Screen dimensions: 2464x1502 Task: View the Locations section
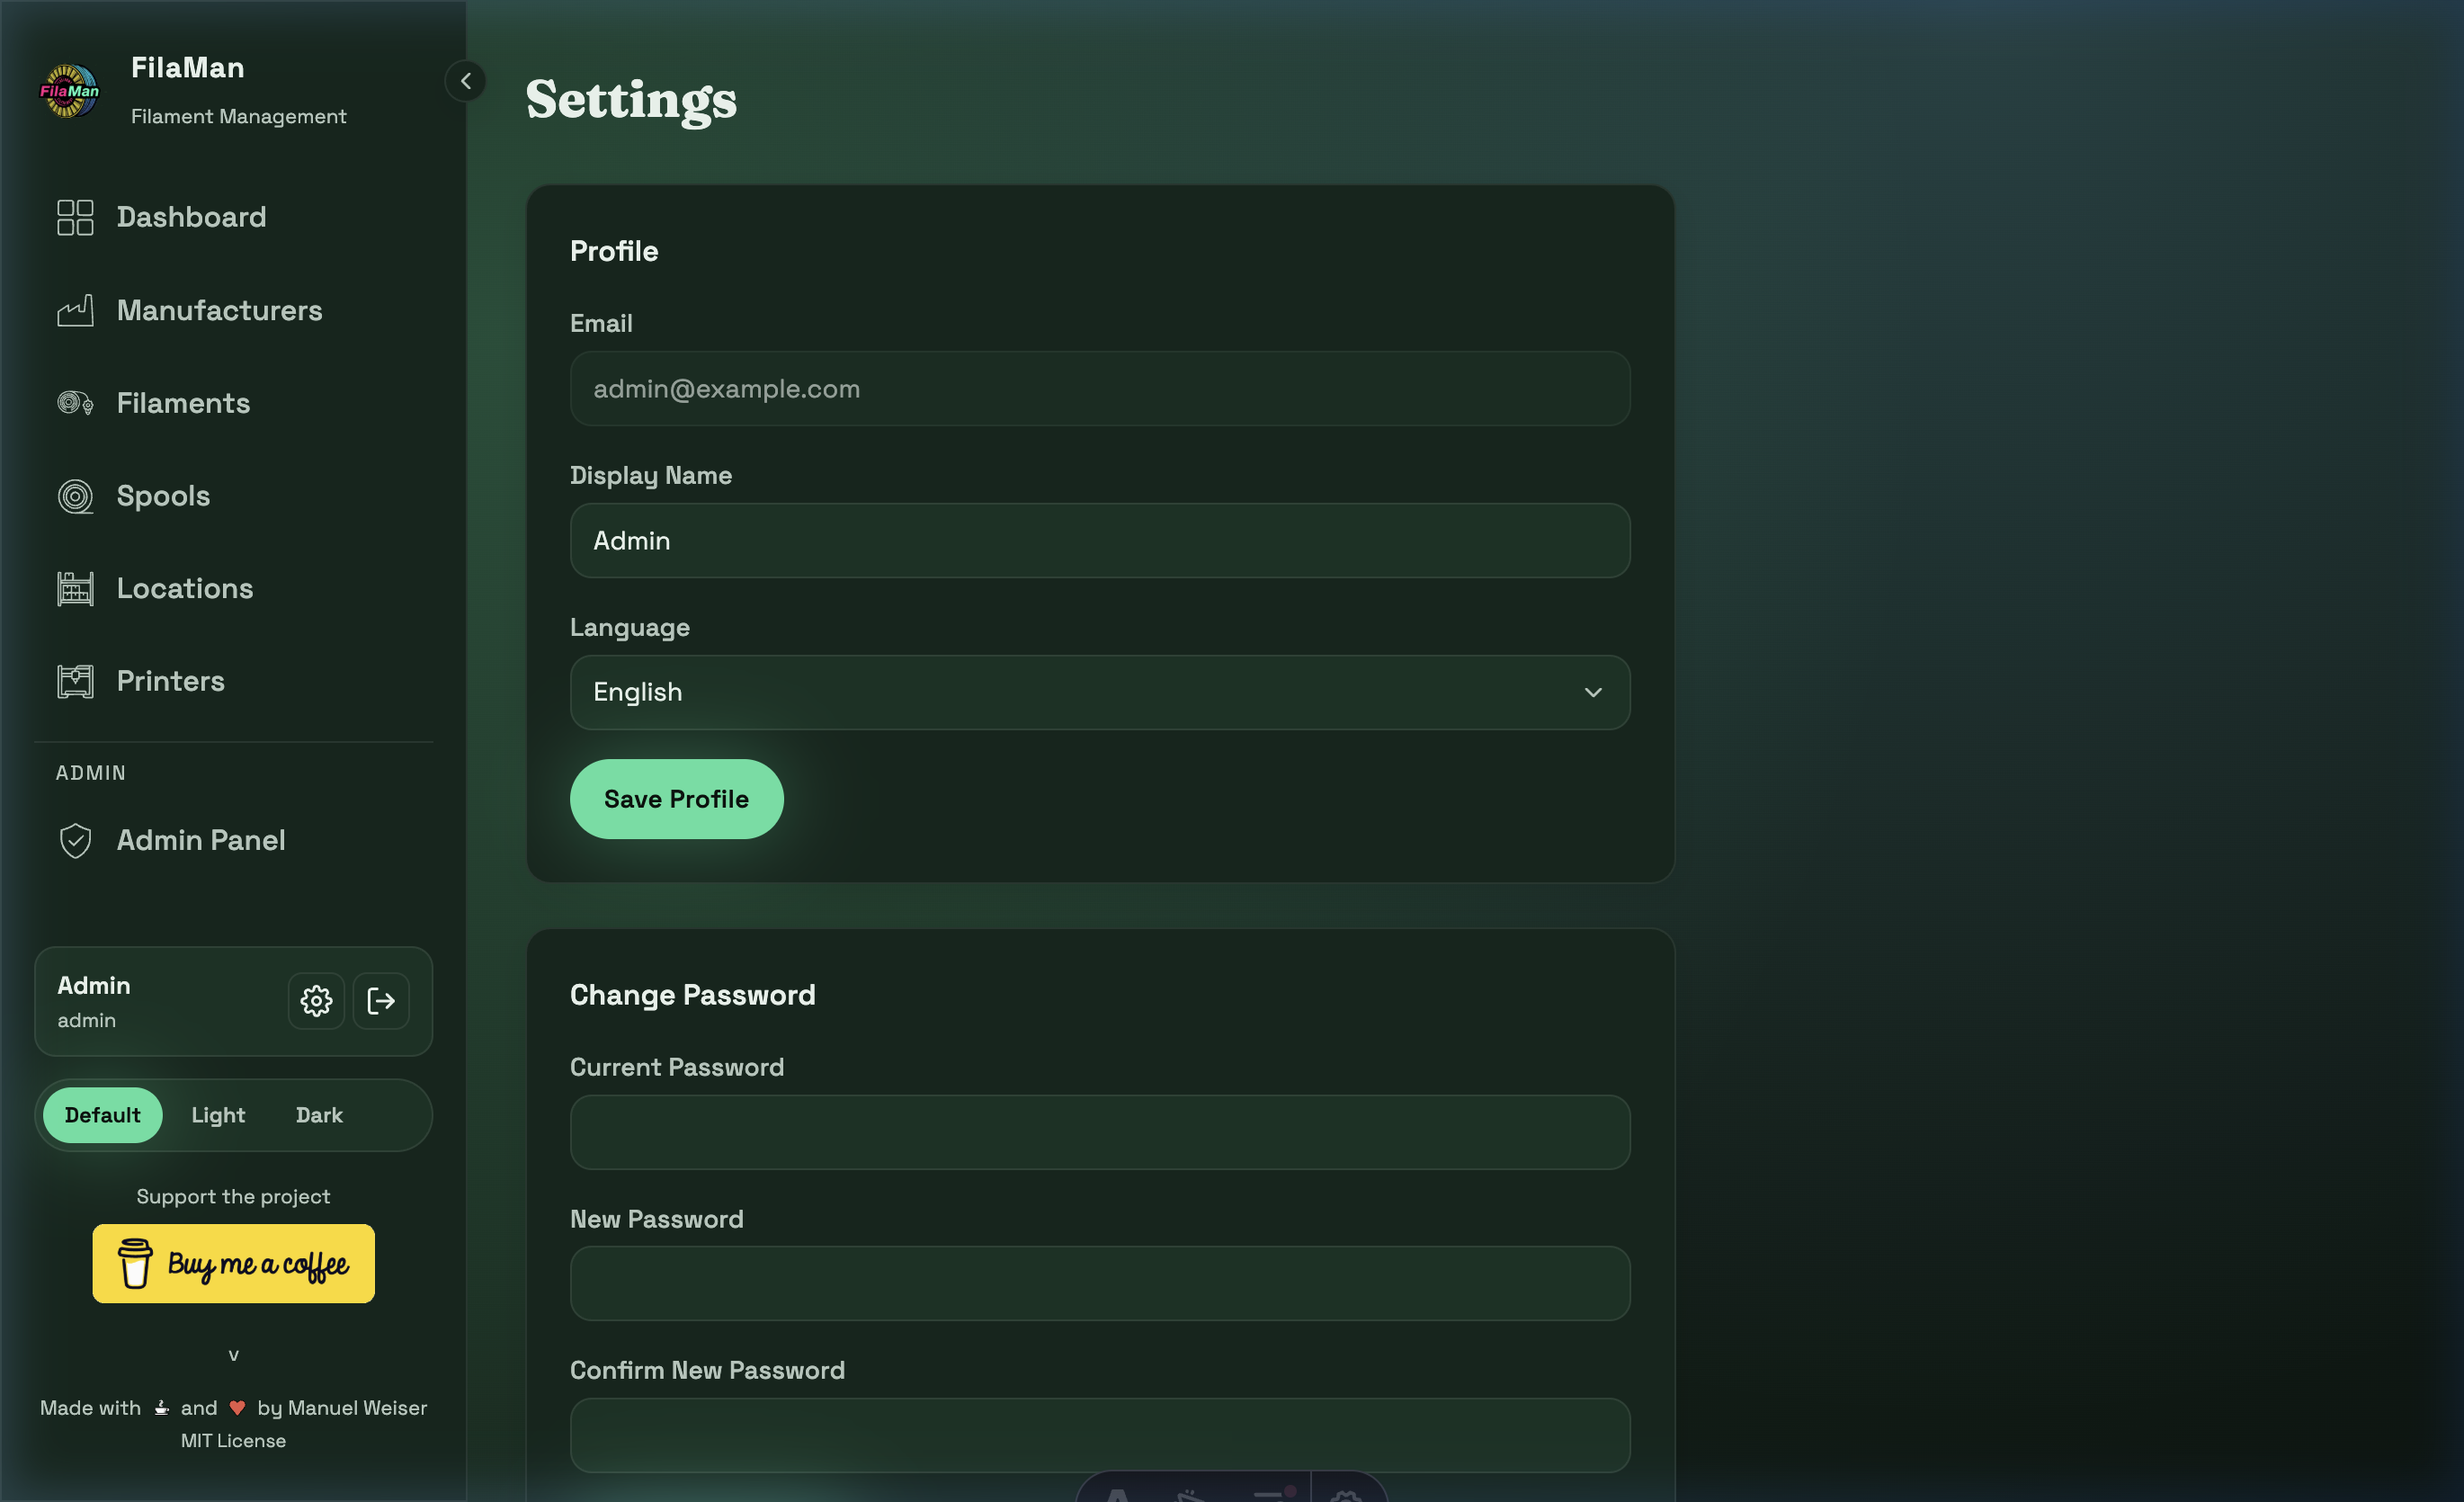click(x=184, y=588)
